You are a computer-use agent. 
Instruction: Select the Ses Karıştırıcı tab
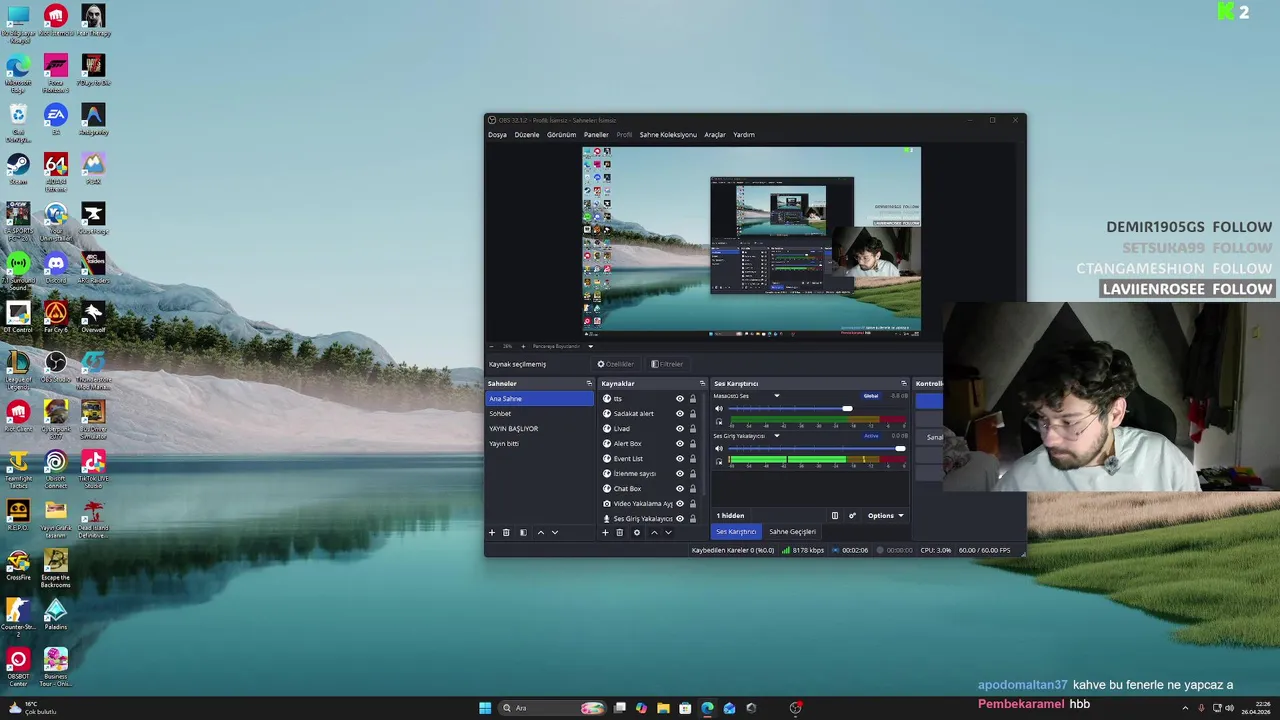click(x=736, y=532)
